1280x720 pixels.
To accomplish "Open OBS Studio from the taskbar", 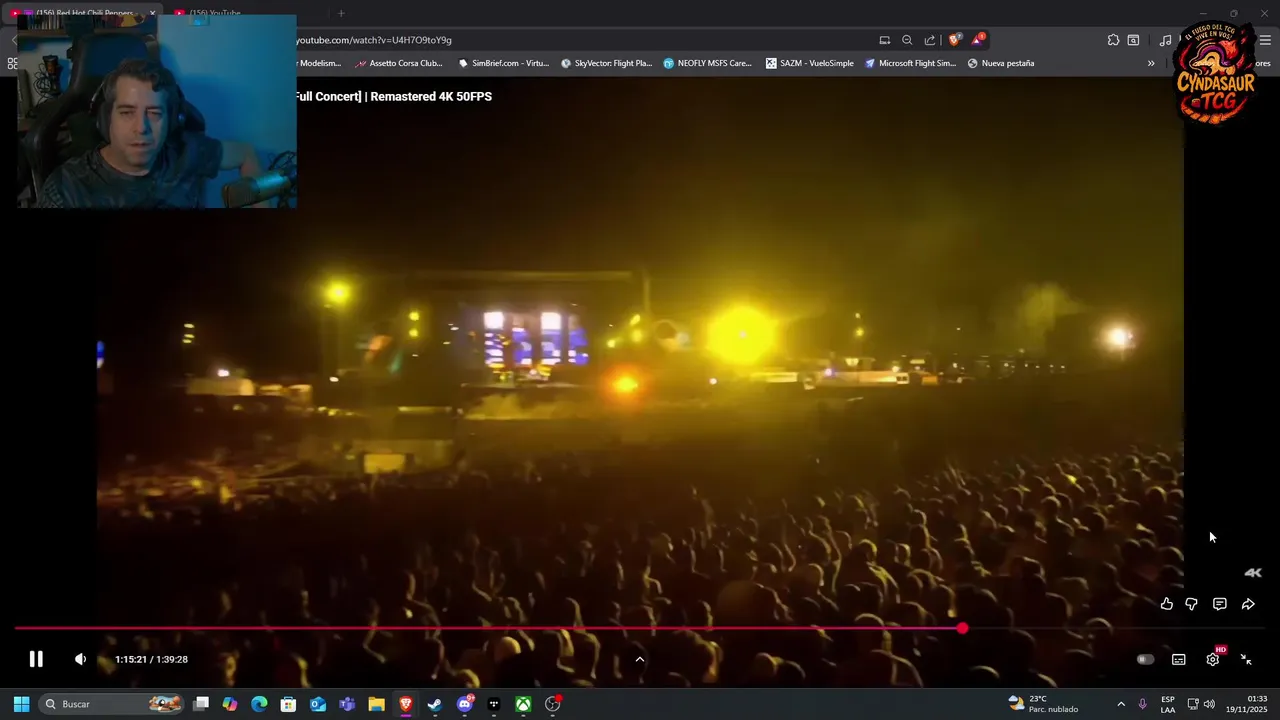I will (553, 704).
